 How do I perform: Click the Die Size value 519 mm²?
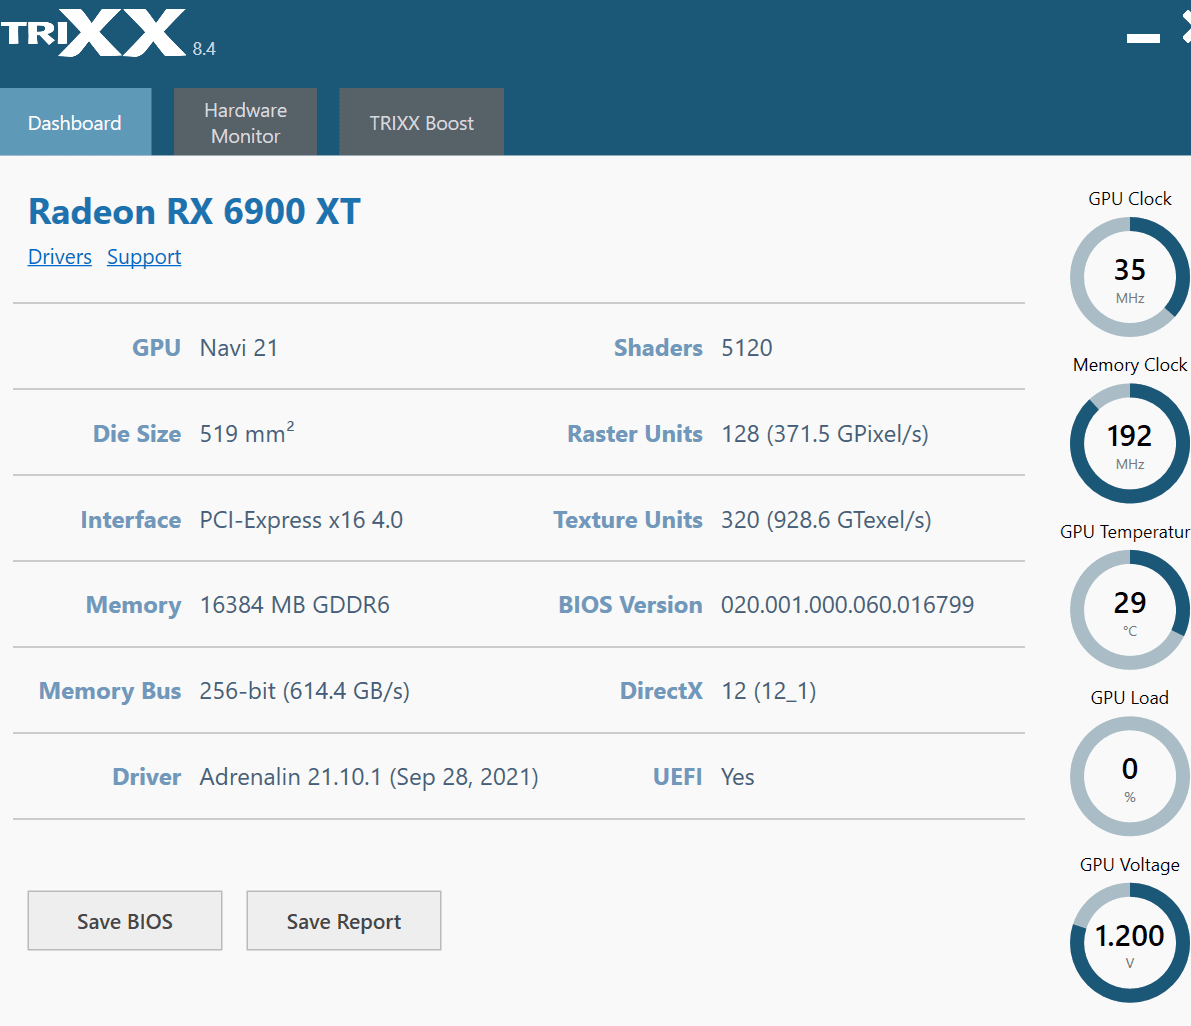coord(247,433)
